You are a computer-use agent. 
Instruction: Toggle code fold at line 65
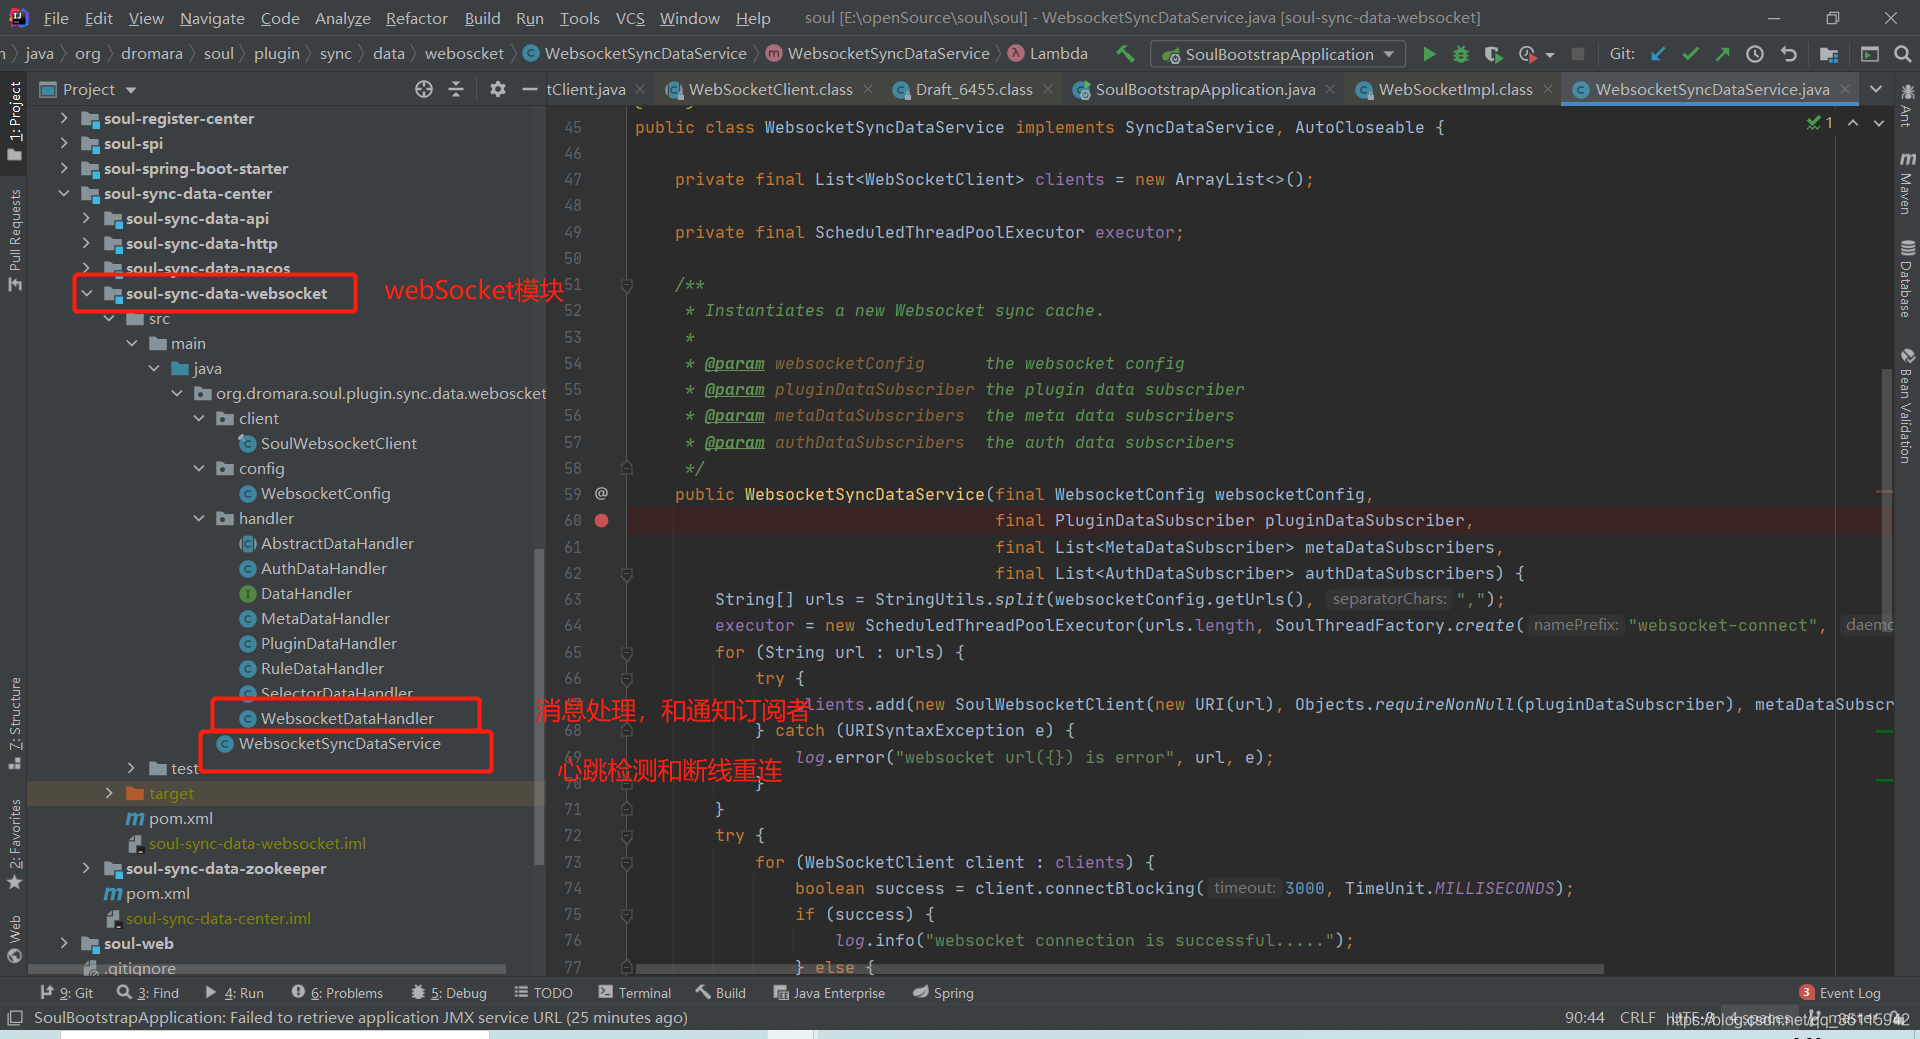626,652
